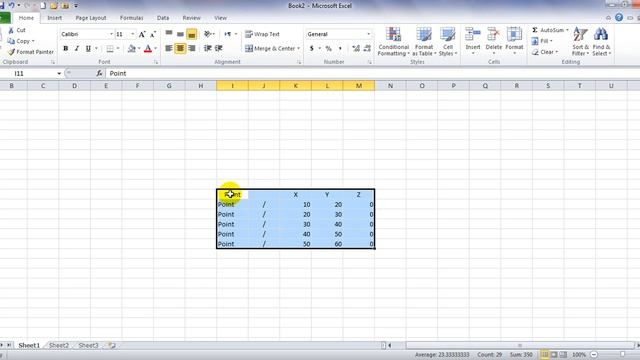
Task: Click the Delete cells button
Action: pyautogui.click(x=493, y=42)
